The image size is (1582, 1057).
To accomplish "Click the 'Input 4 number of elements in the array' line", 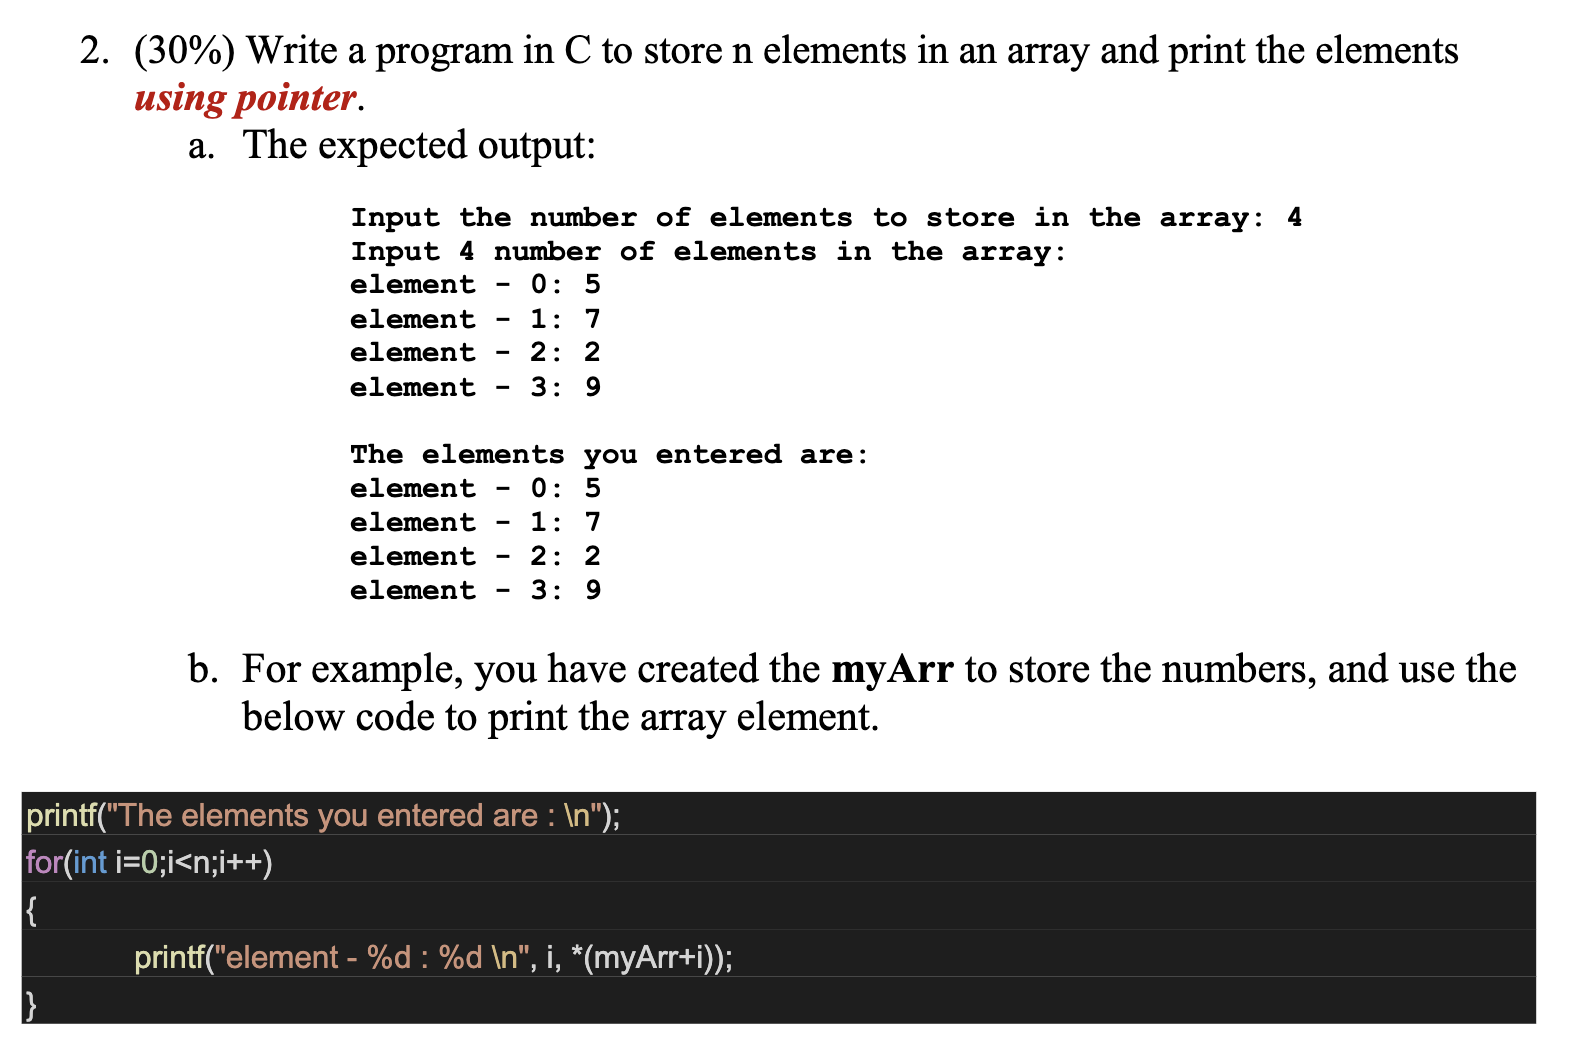I will [708, 252].
